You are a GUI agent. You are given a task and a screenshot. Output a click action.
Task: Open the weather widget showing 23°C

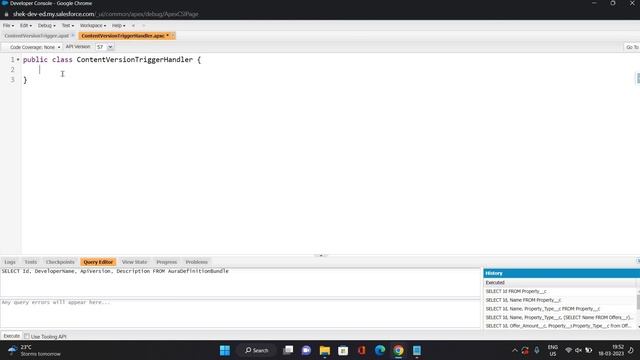pos(35,350)
